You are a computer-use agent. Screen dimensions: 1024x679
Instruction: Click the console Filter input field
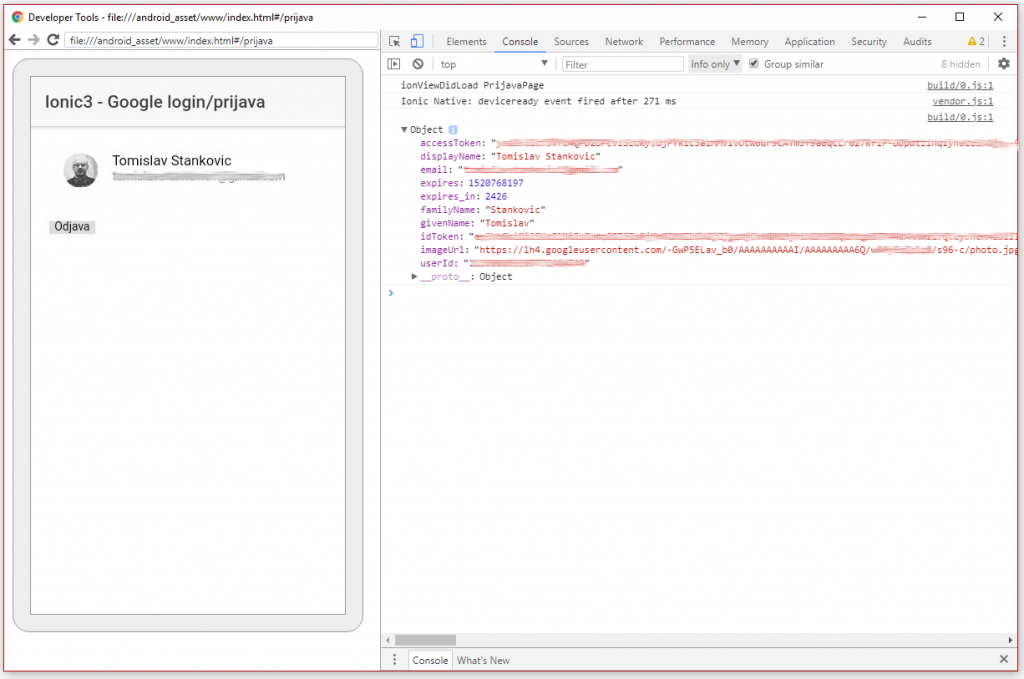[x=623, y=64]
